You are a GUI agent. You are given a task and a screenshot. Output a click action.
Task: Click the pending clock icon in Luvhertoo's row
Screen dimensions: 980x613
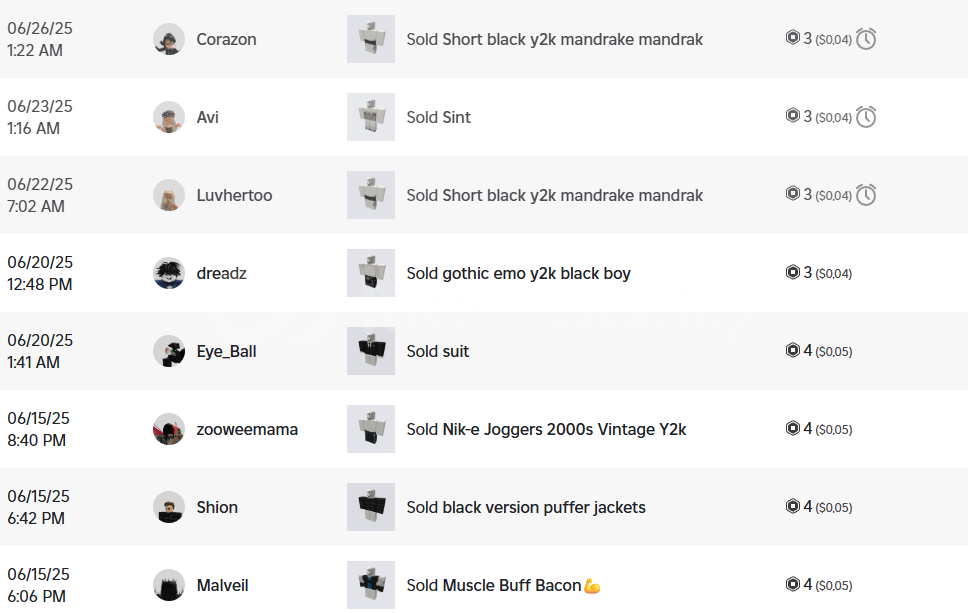(866, 195)
